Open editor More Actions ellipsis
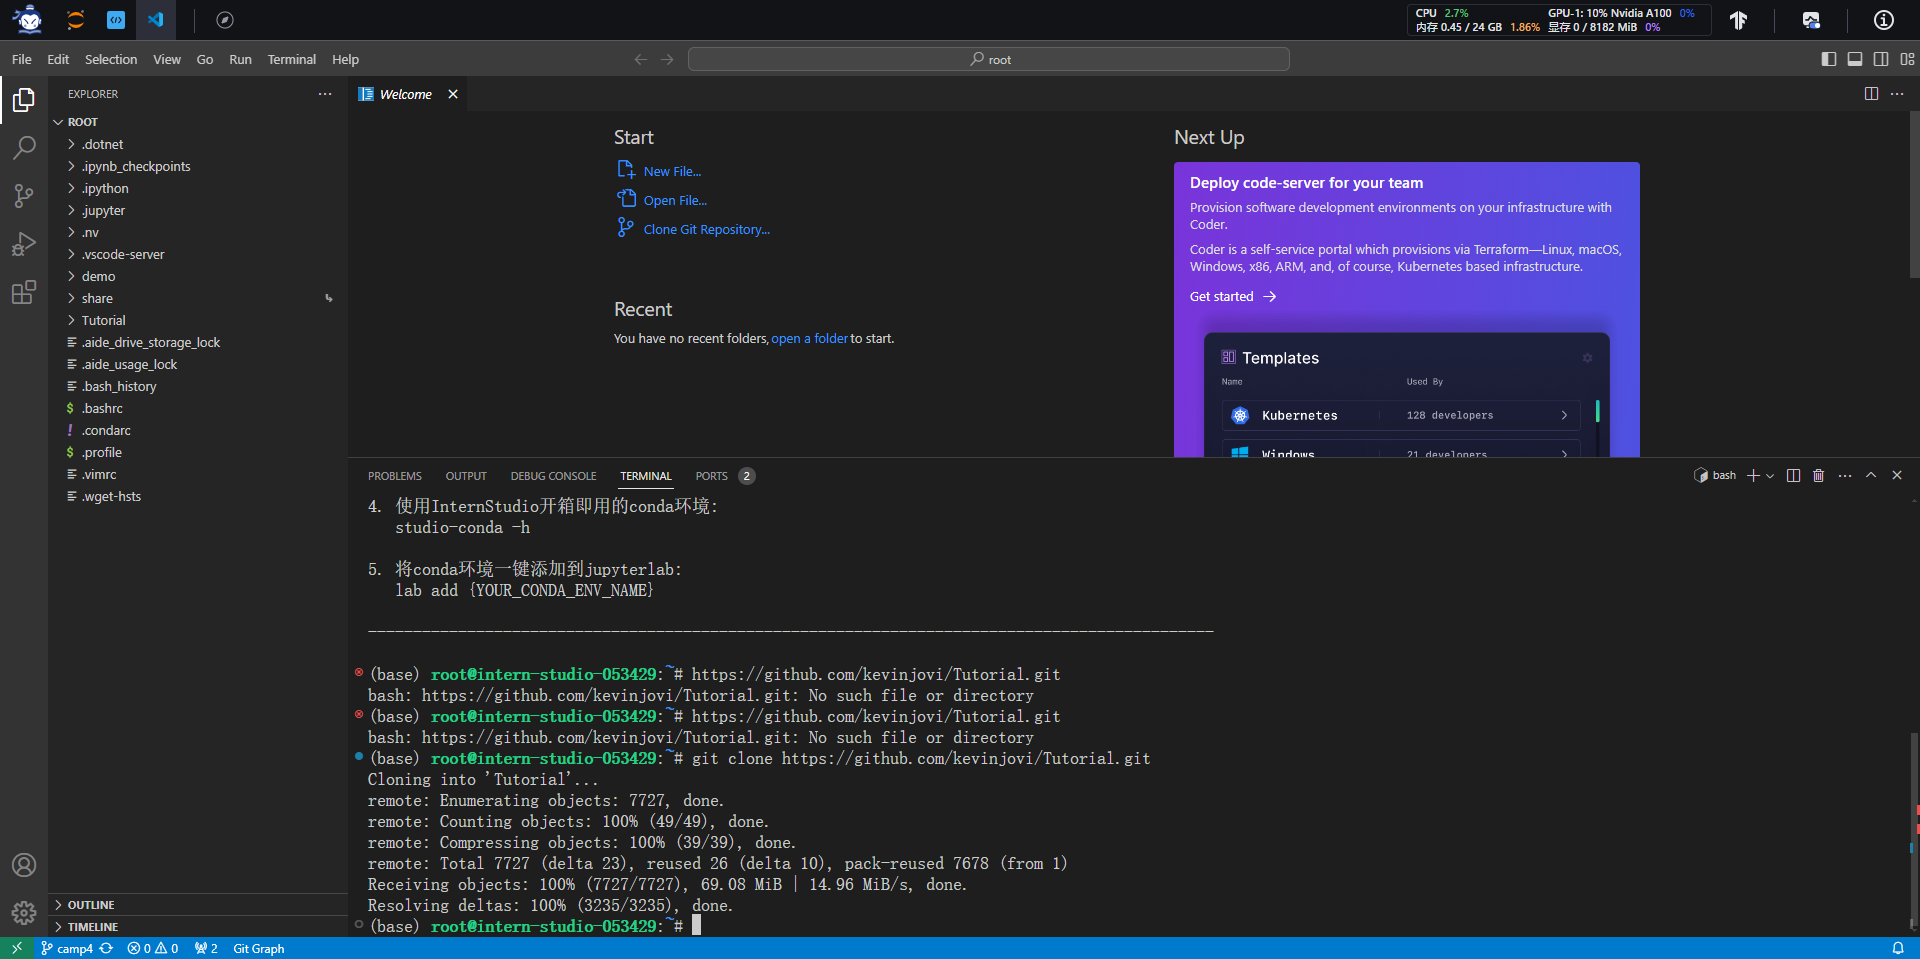The width and height of the screenshot is (1920, 959). click(1897, 94)
